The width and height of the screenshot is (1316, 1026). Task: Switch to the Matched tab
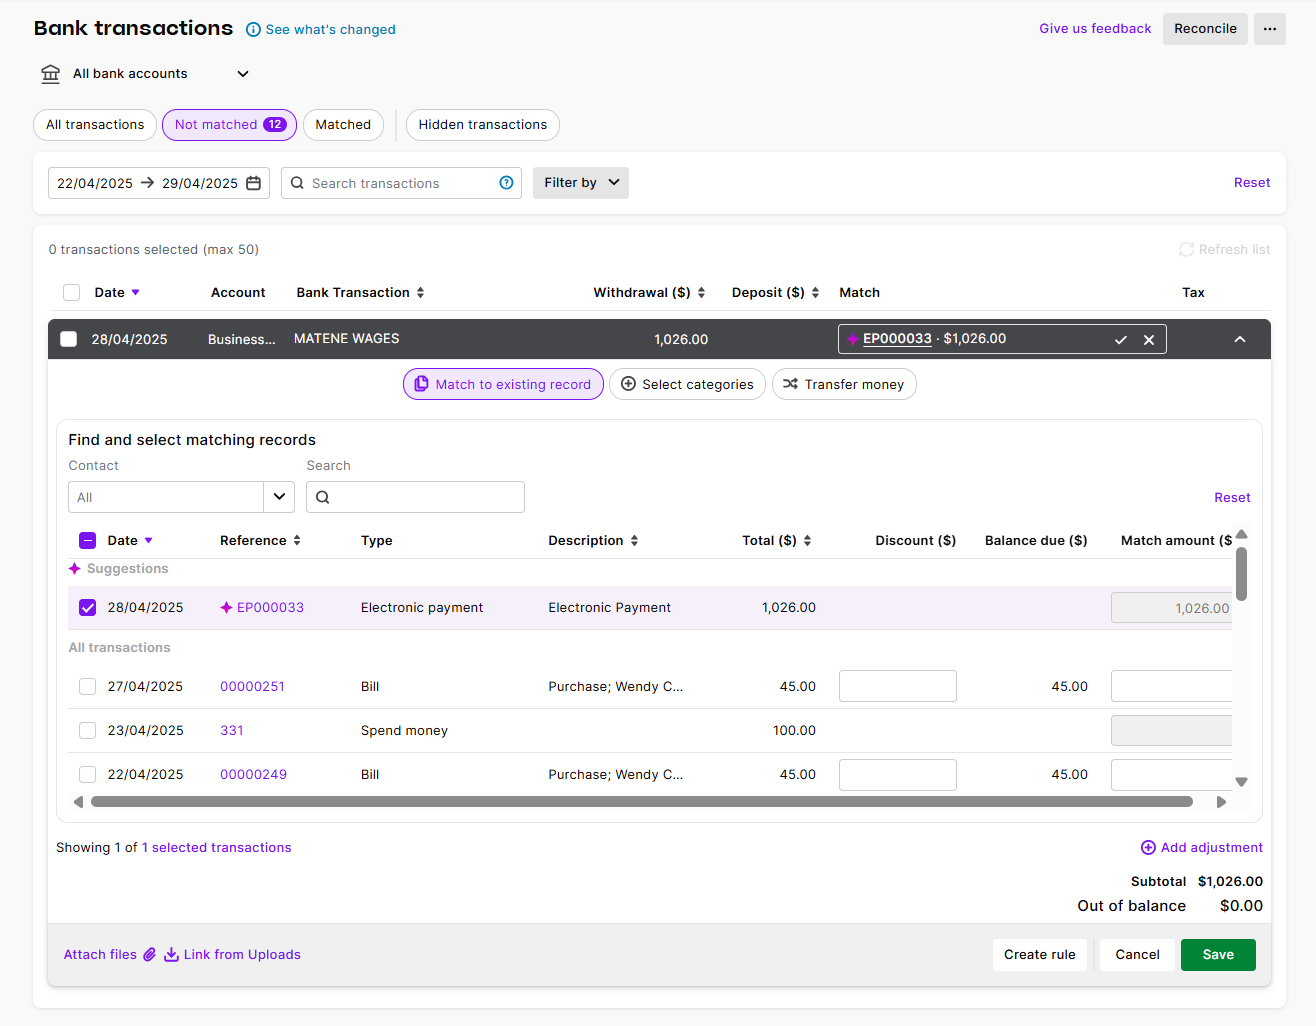click(x=343, y=125)
